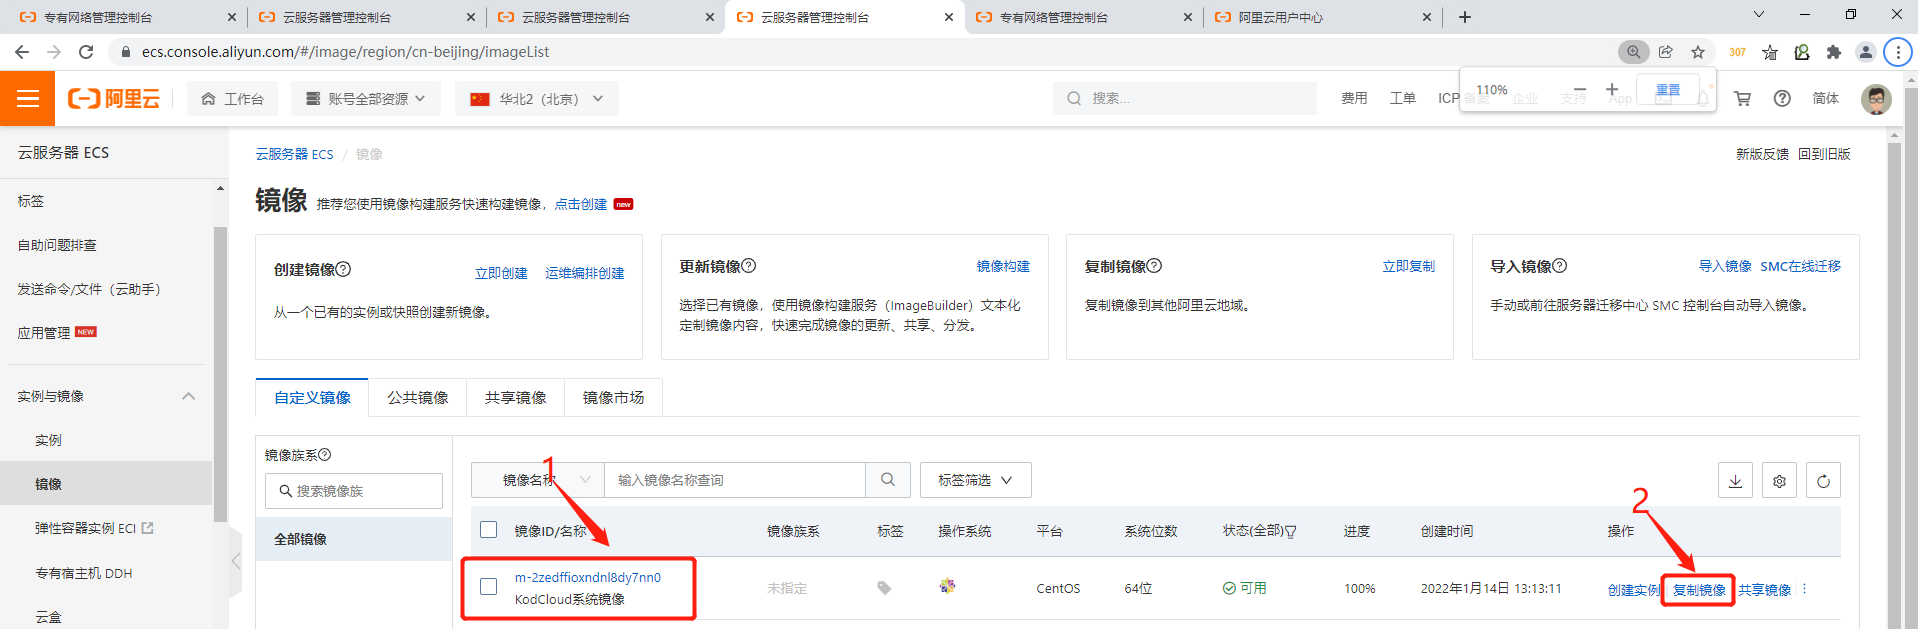Open a new browser tab

click(1465, 17)
